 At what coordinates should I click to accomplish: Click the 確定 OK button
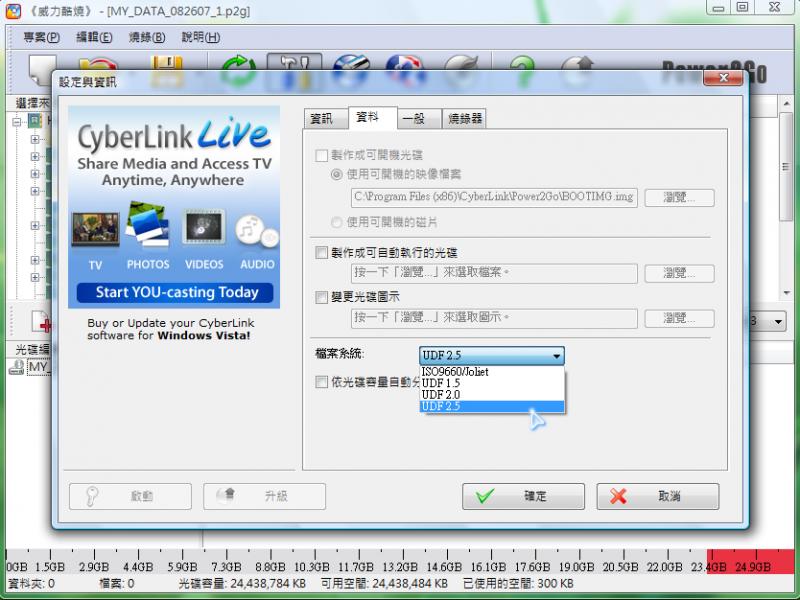click(x=523, y=496)
